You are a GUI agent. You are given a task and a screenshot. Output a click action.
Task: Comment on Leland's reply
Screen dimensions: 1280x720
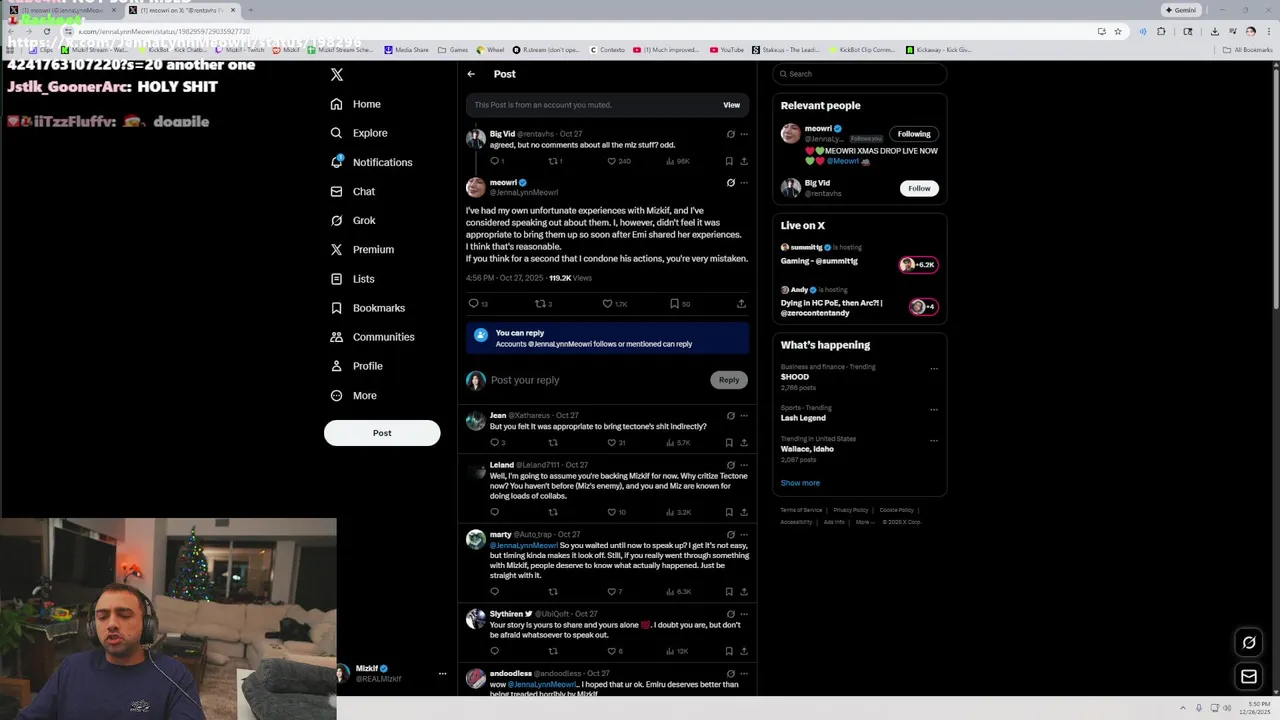494,512
